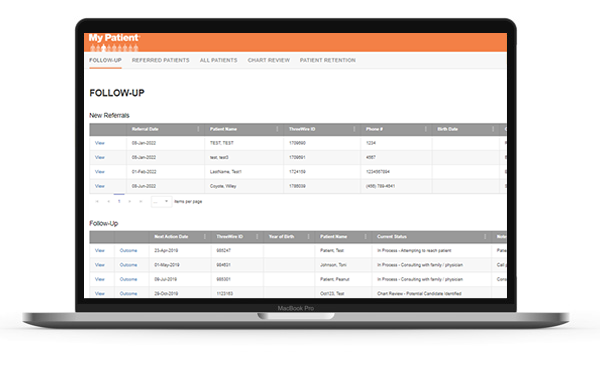Click the phone number (456) 789-4541
The image size is (600, 367).
(x=380, y=186)
